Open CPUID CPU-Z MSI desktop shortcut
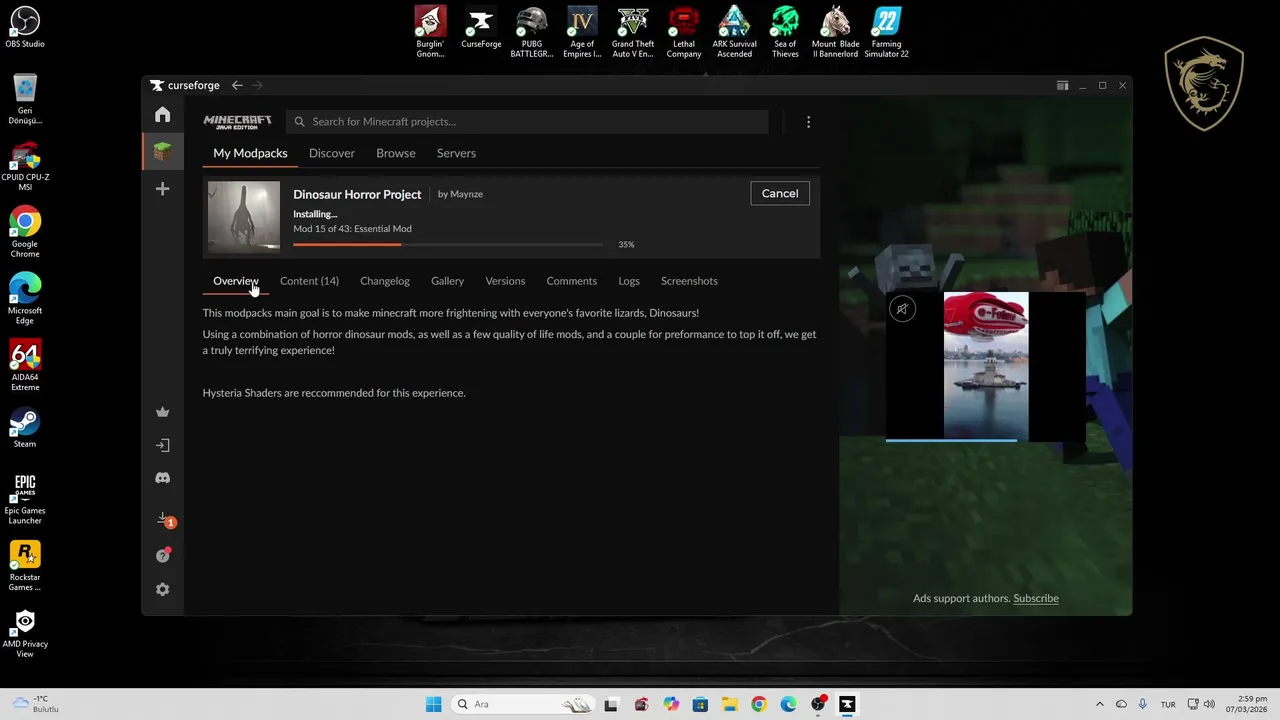Viewport: 1280px width, 720px height. pos(25,166)
